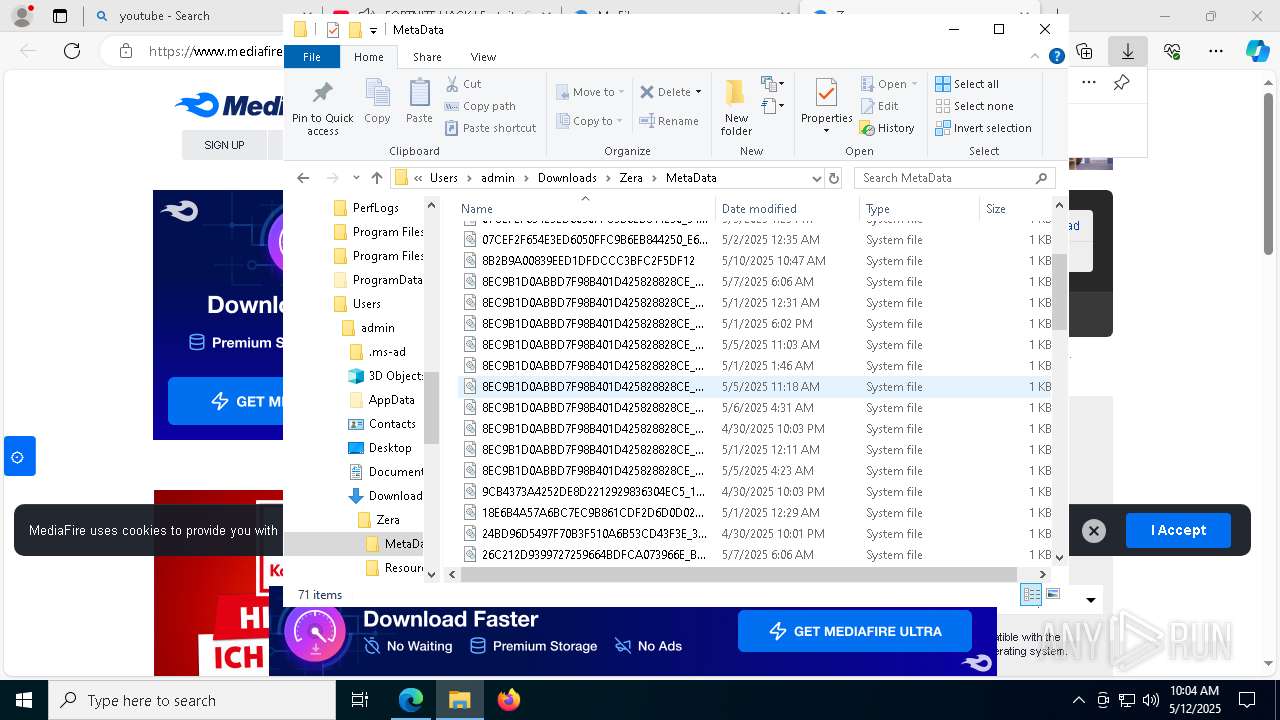This screenshot has width=1280, height=720.
Task: Dismiss the cookie banner with X
Action: 1094,531
